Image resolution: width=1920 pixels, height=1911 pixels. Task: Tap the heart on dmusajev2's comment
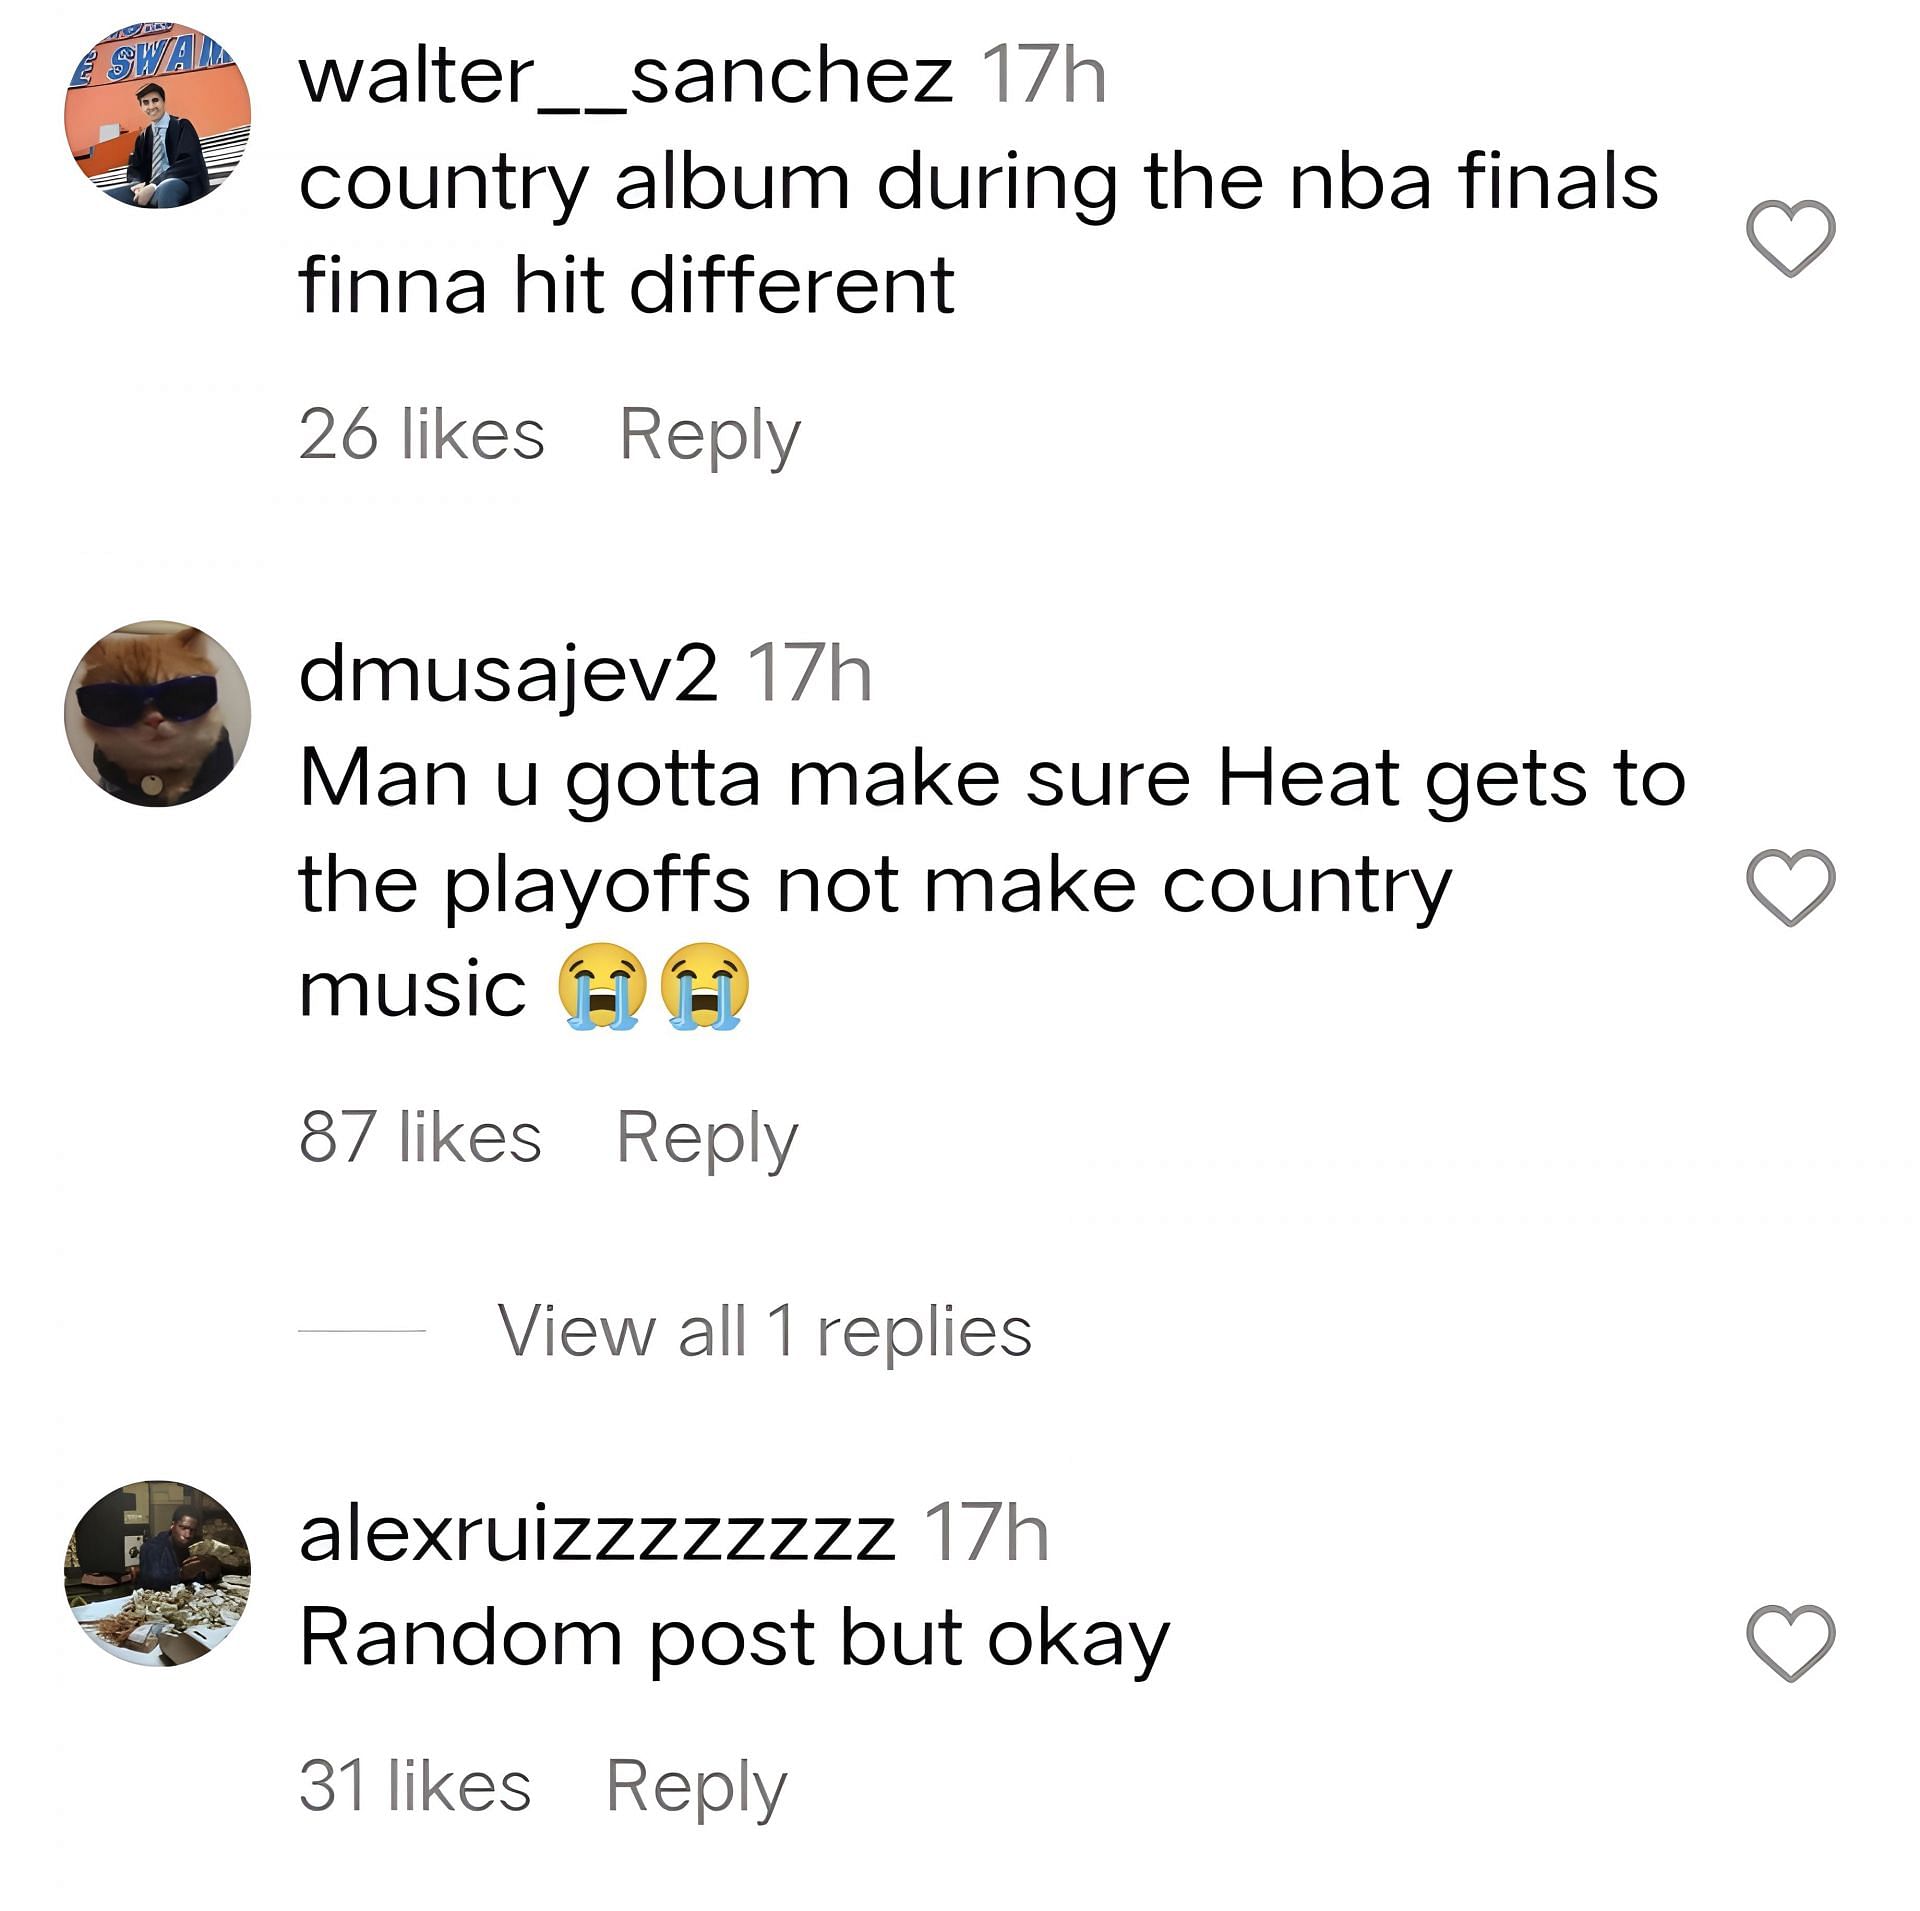pos(1790,887)
